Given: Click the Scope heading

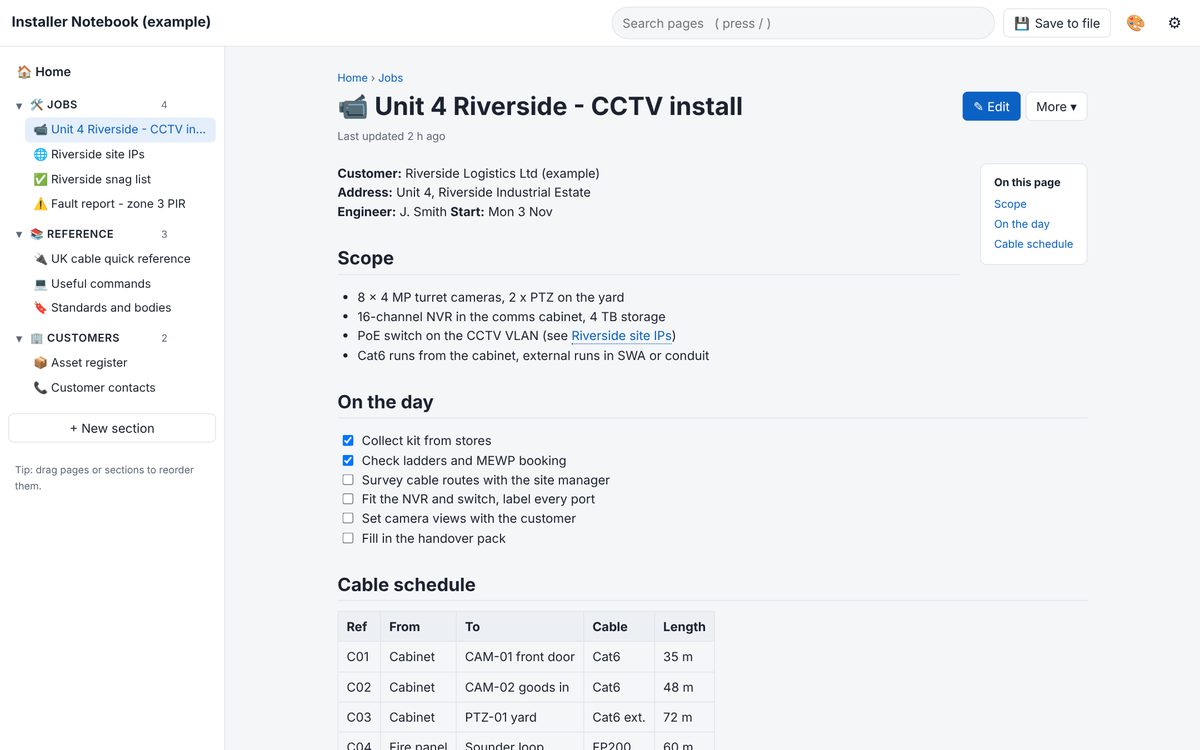Looking at the screenshot, I should tap(366, 258).
